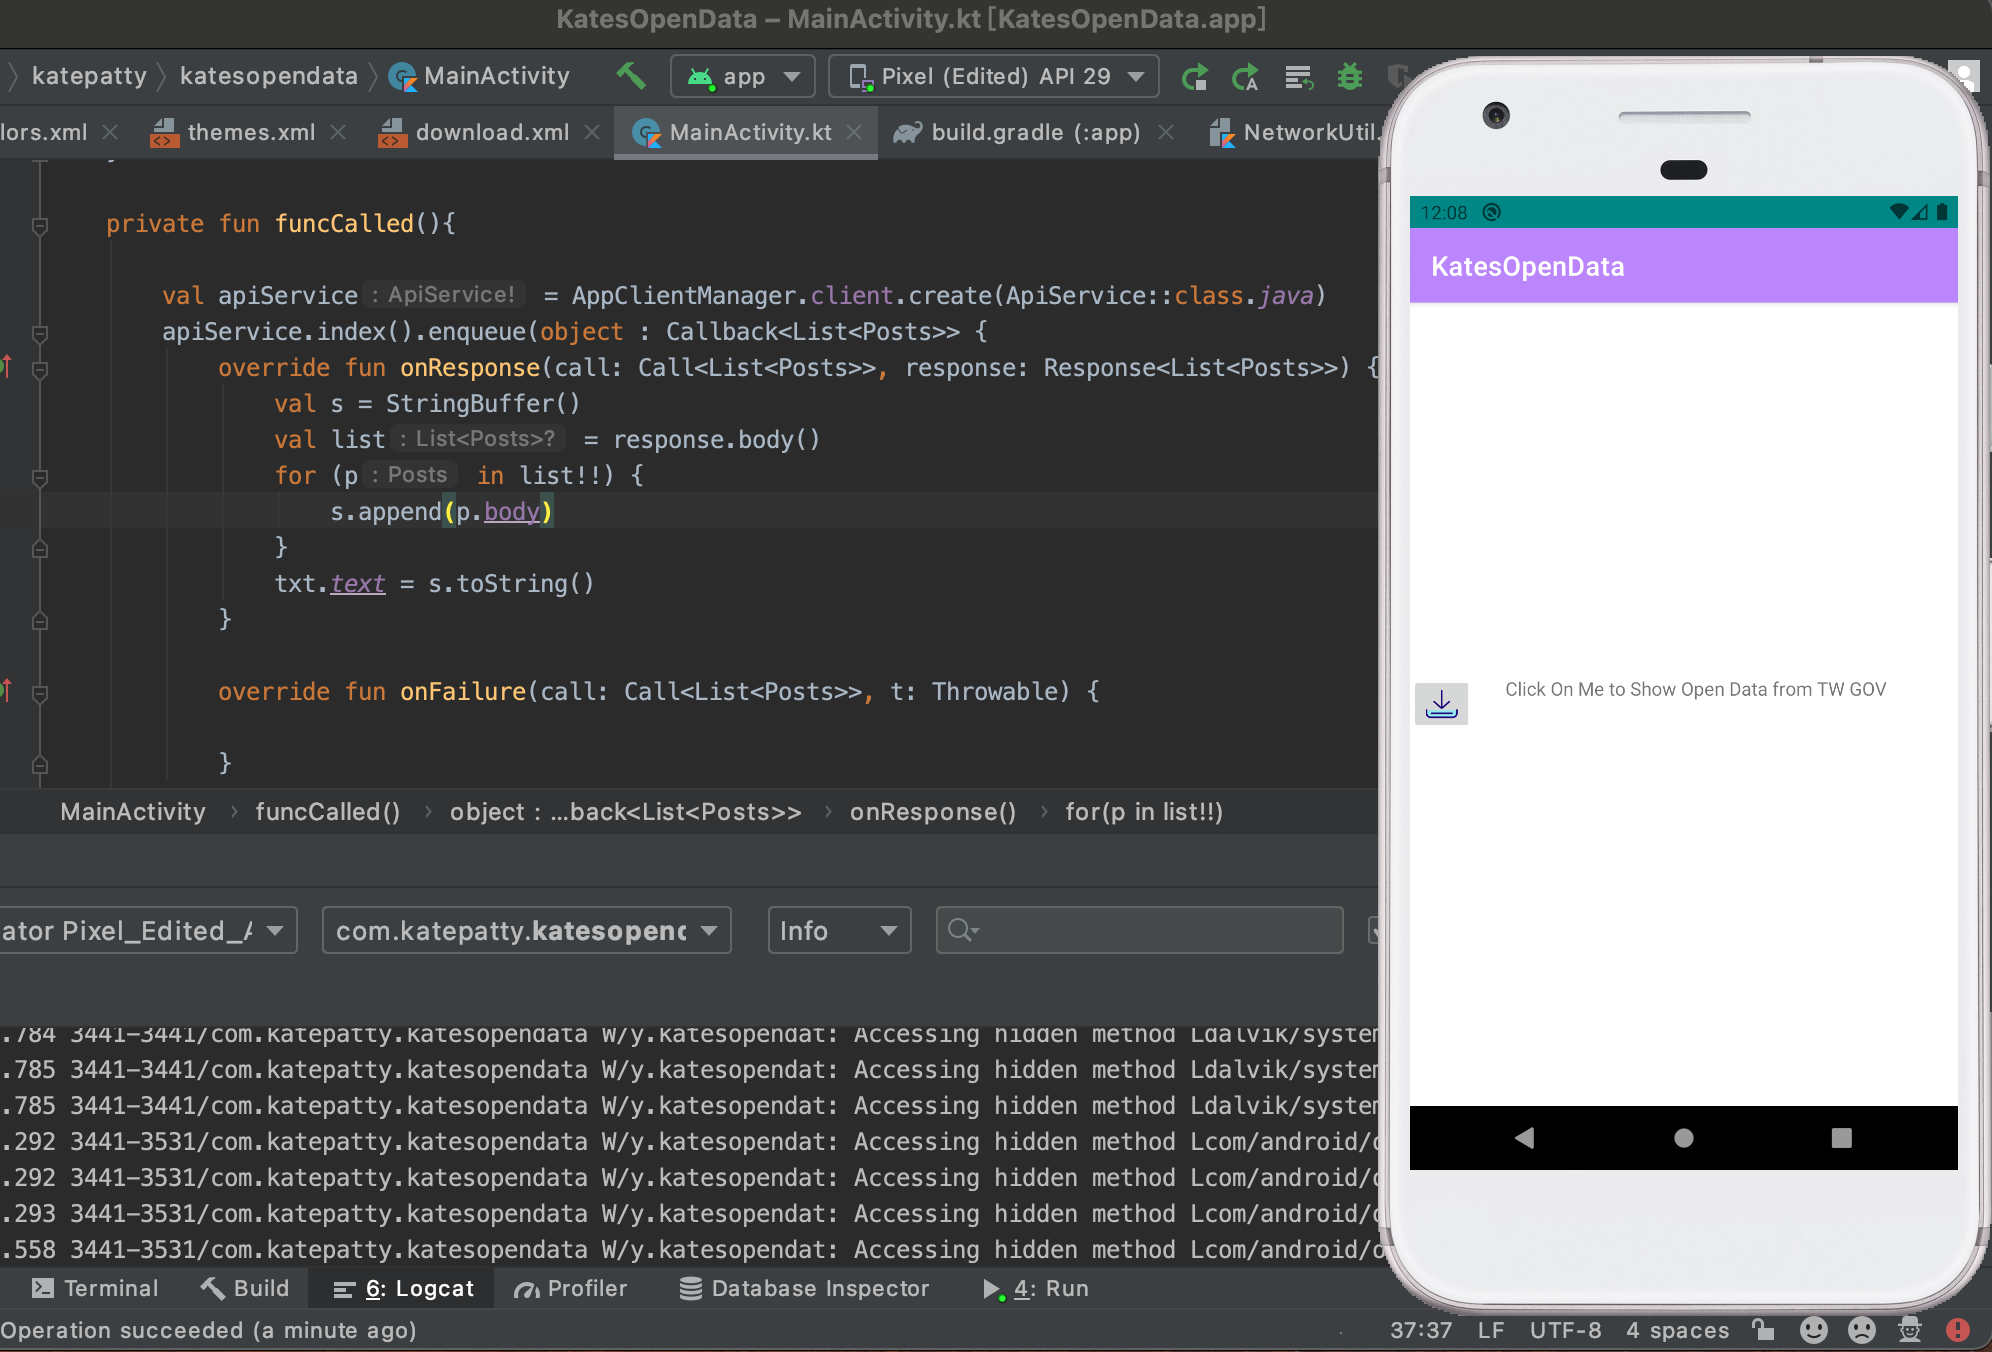Click the emulator back navigation button
Screen dimensions: 1992x1352
1524,1138
